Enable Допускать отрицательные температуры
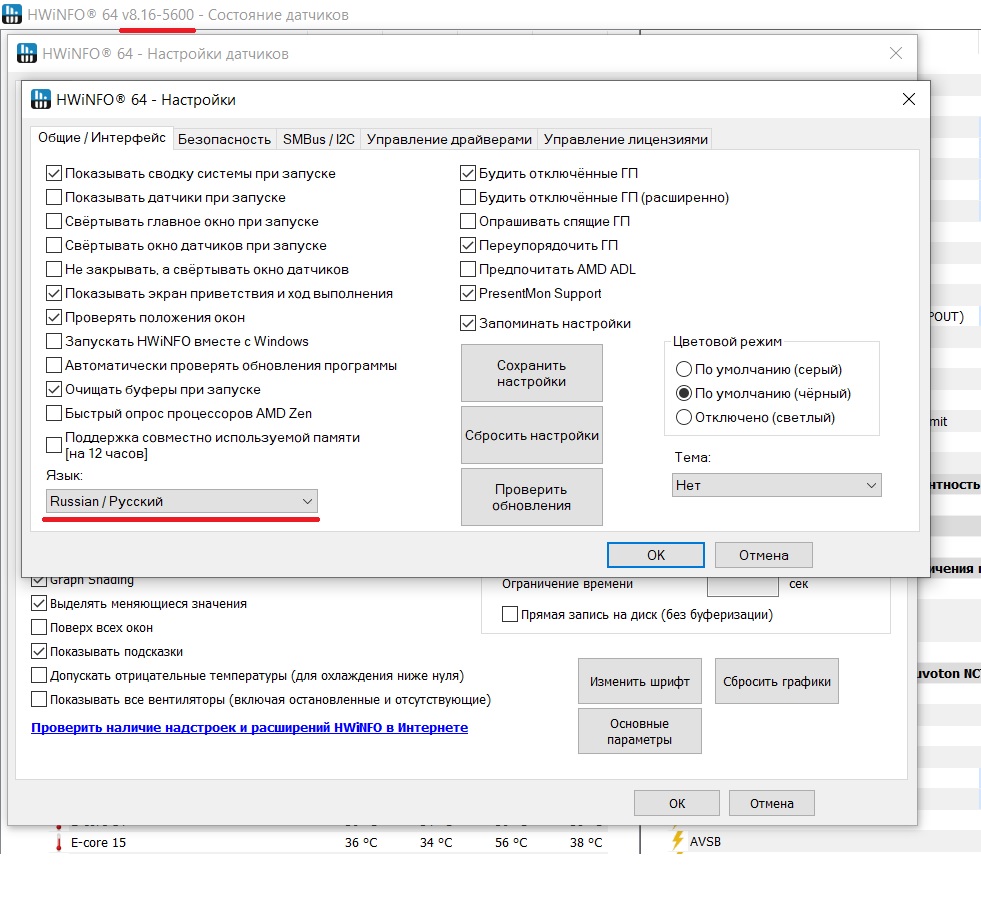This screenshot has width=981, height=900. point(39,675)
